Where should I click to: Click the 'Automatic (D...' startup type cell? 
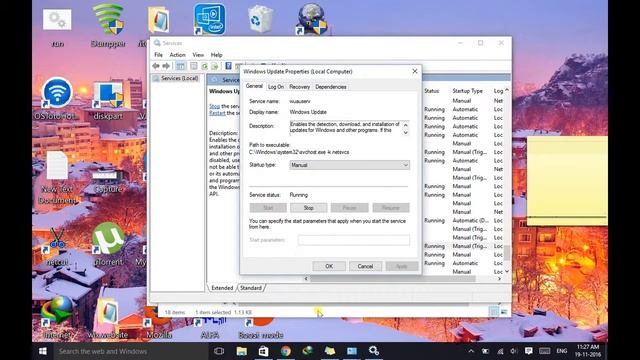pyautogui.click(x=471, y=220)
